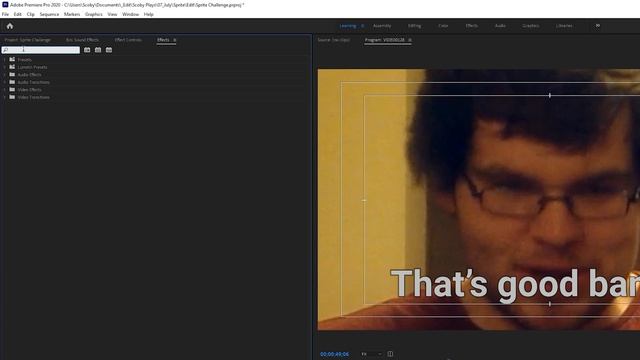Click the top handle of the text bounding box

click(x=550, y=95)
